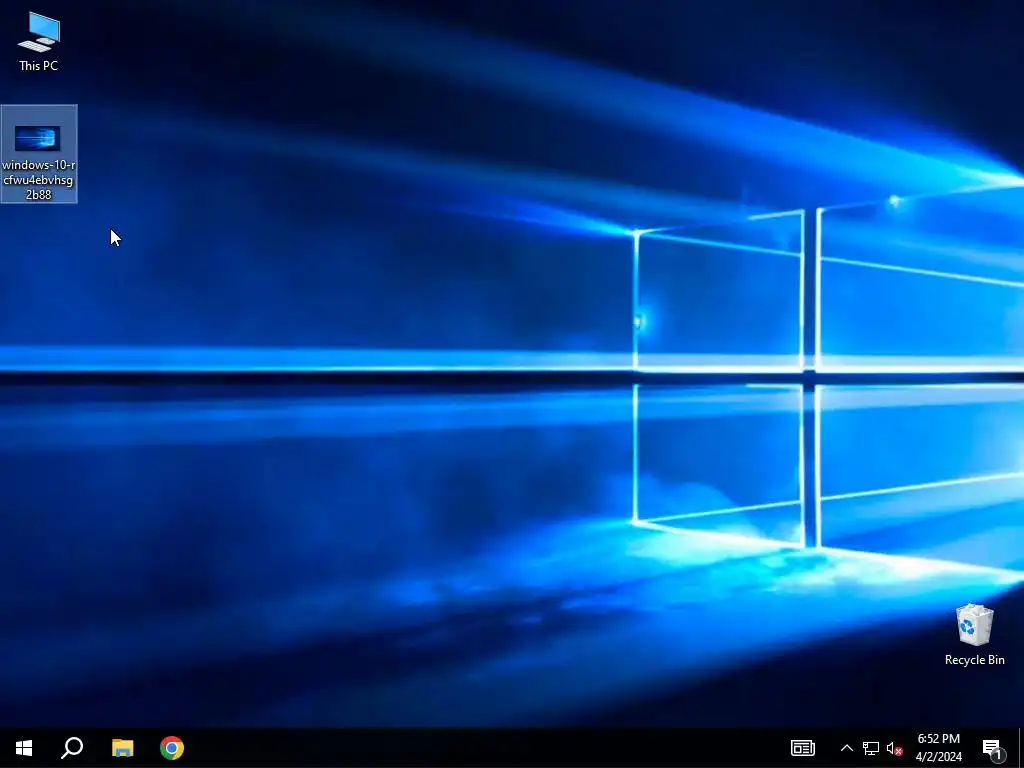Select the This PC desktop icon
The image size is (1024, 768).
coord(39,40)
